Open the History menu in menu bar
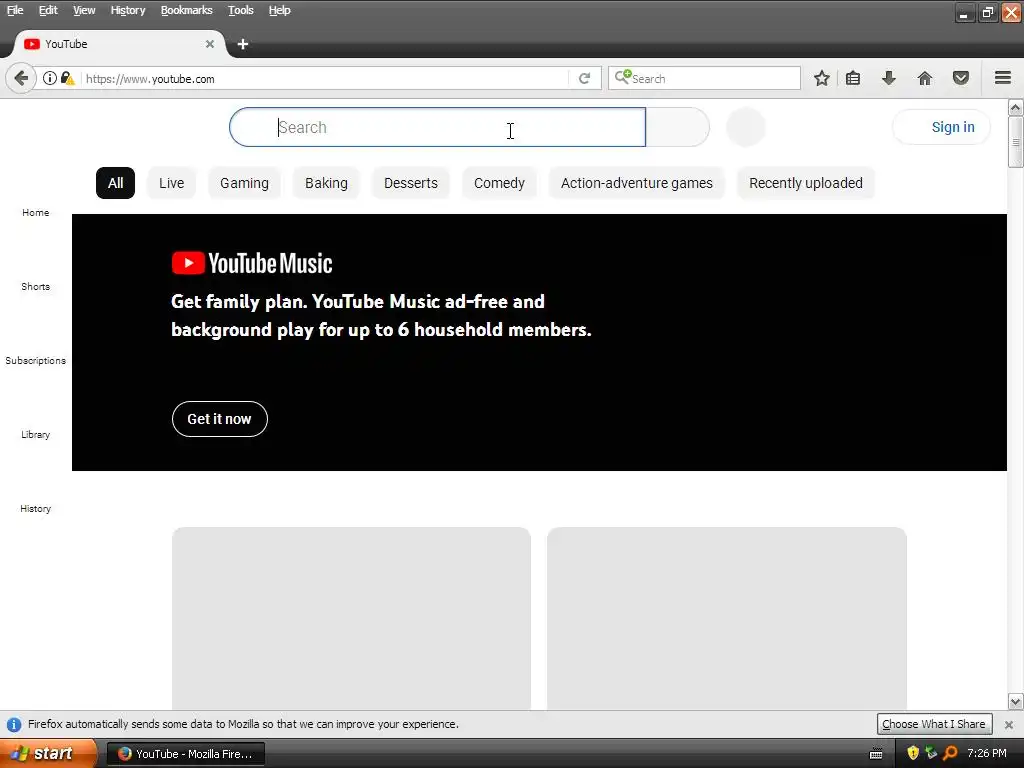Image resolution: width=1024 pixels, height=768 pixels. (x=128, y=10)
